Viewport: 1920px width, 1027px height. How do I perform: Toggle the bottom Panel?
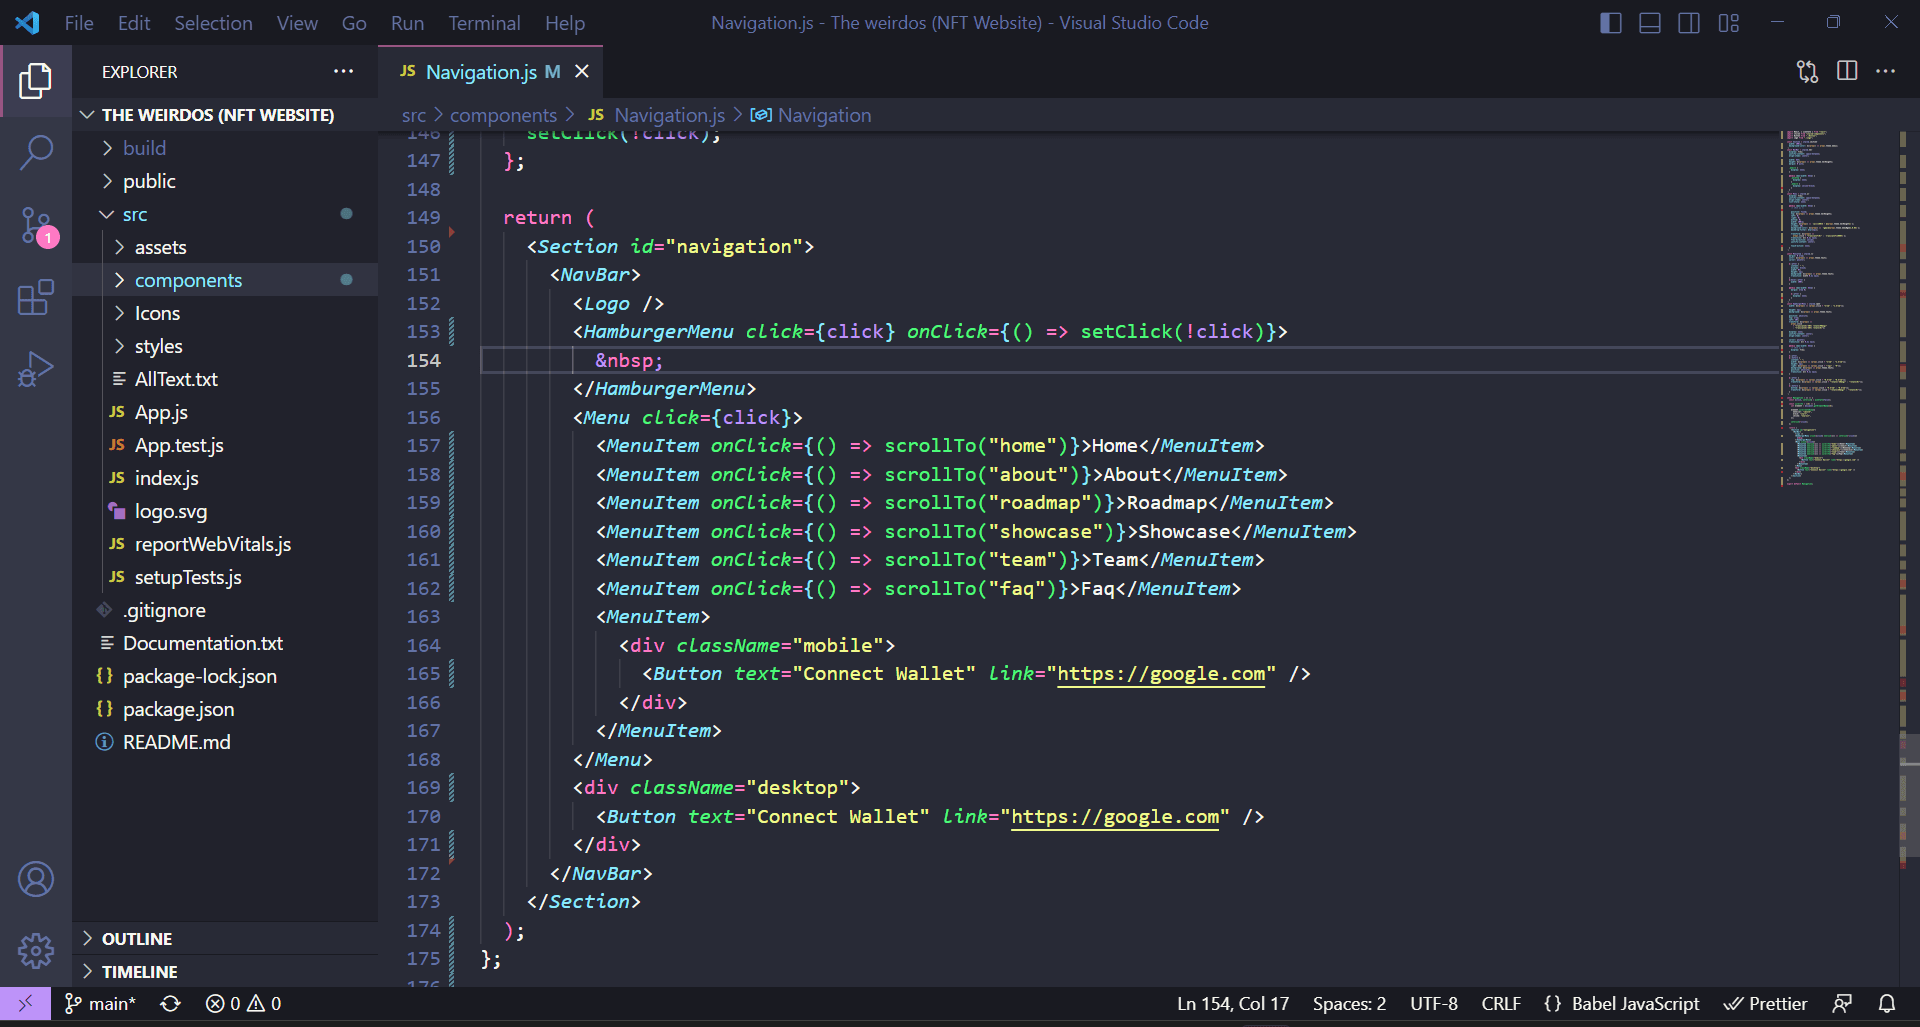pos(1649,22)
